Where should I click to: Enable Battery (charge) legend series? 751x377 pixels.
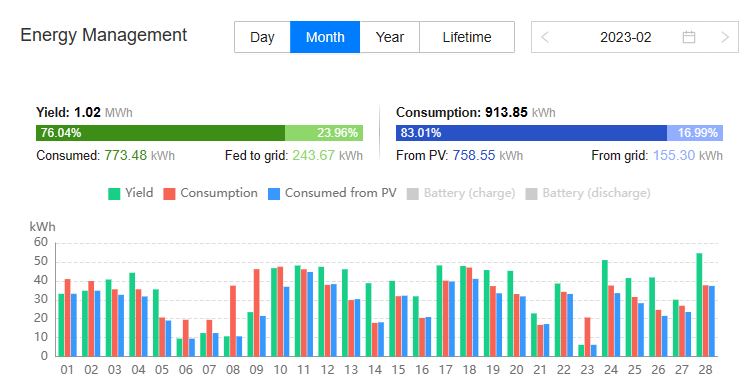461,194
